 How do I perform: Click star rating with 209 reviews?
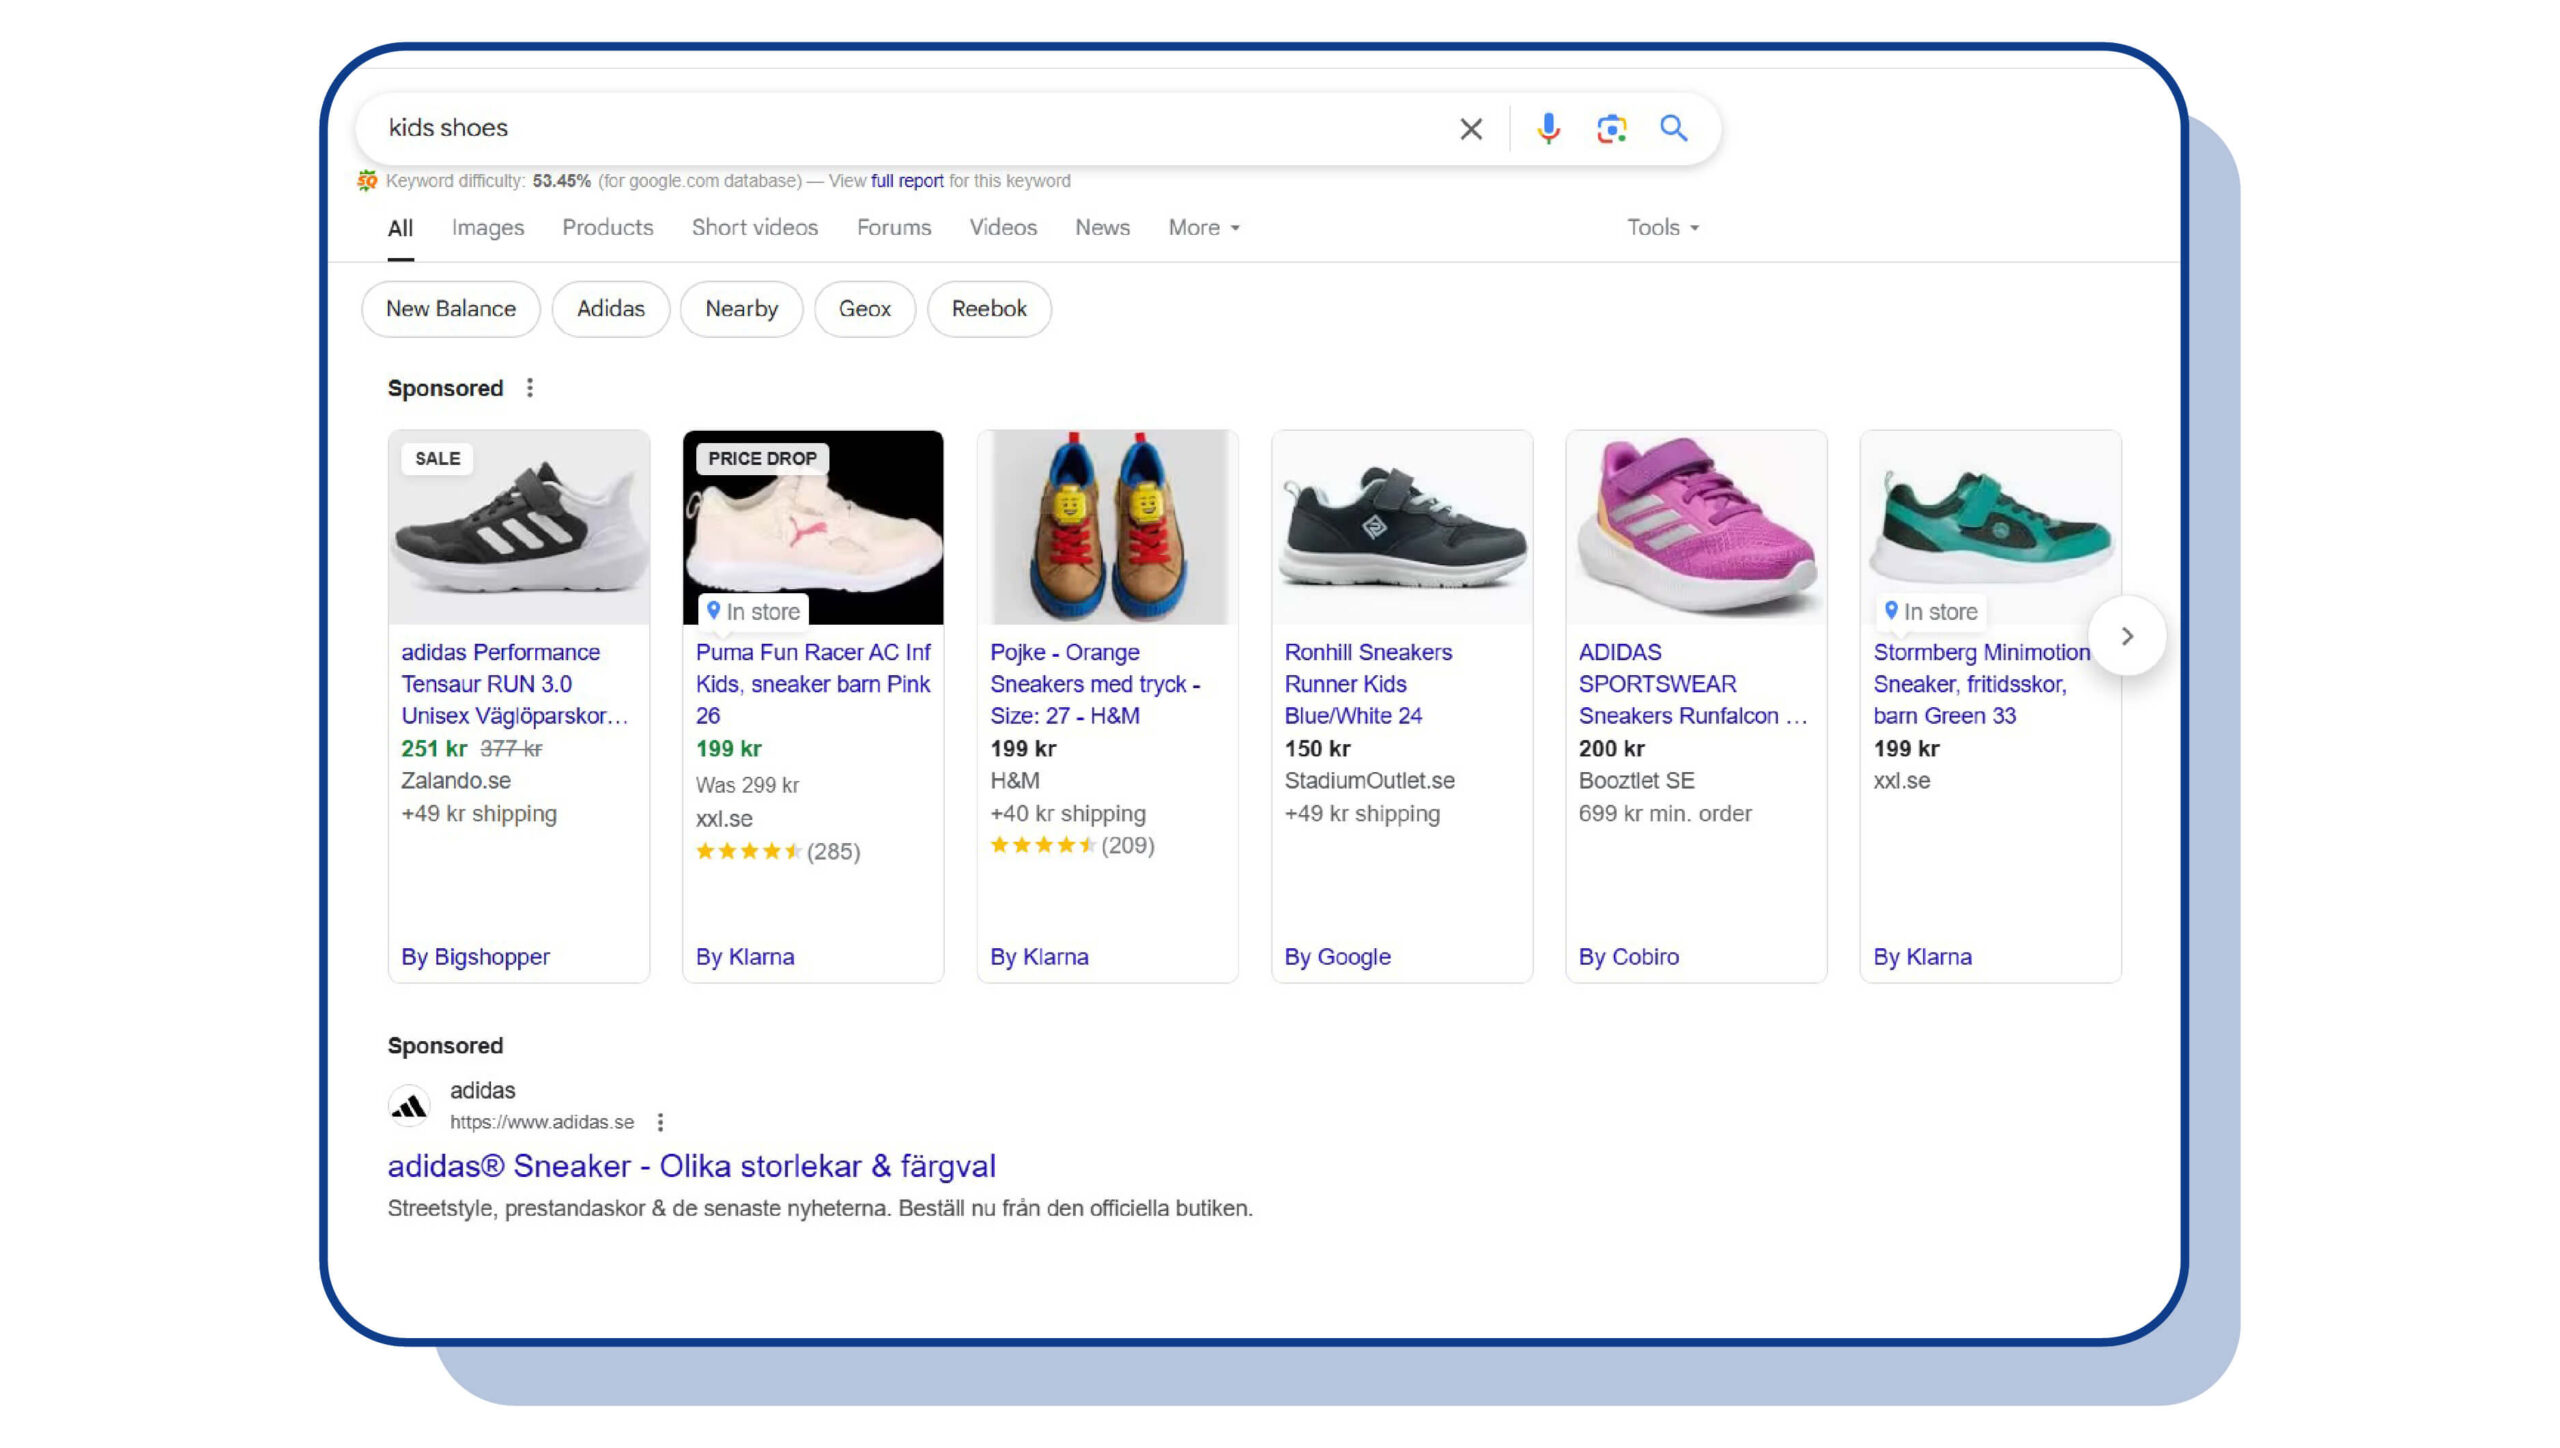click(x=1072, y=845)
